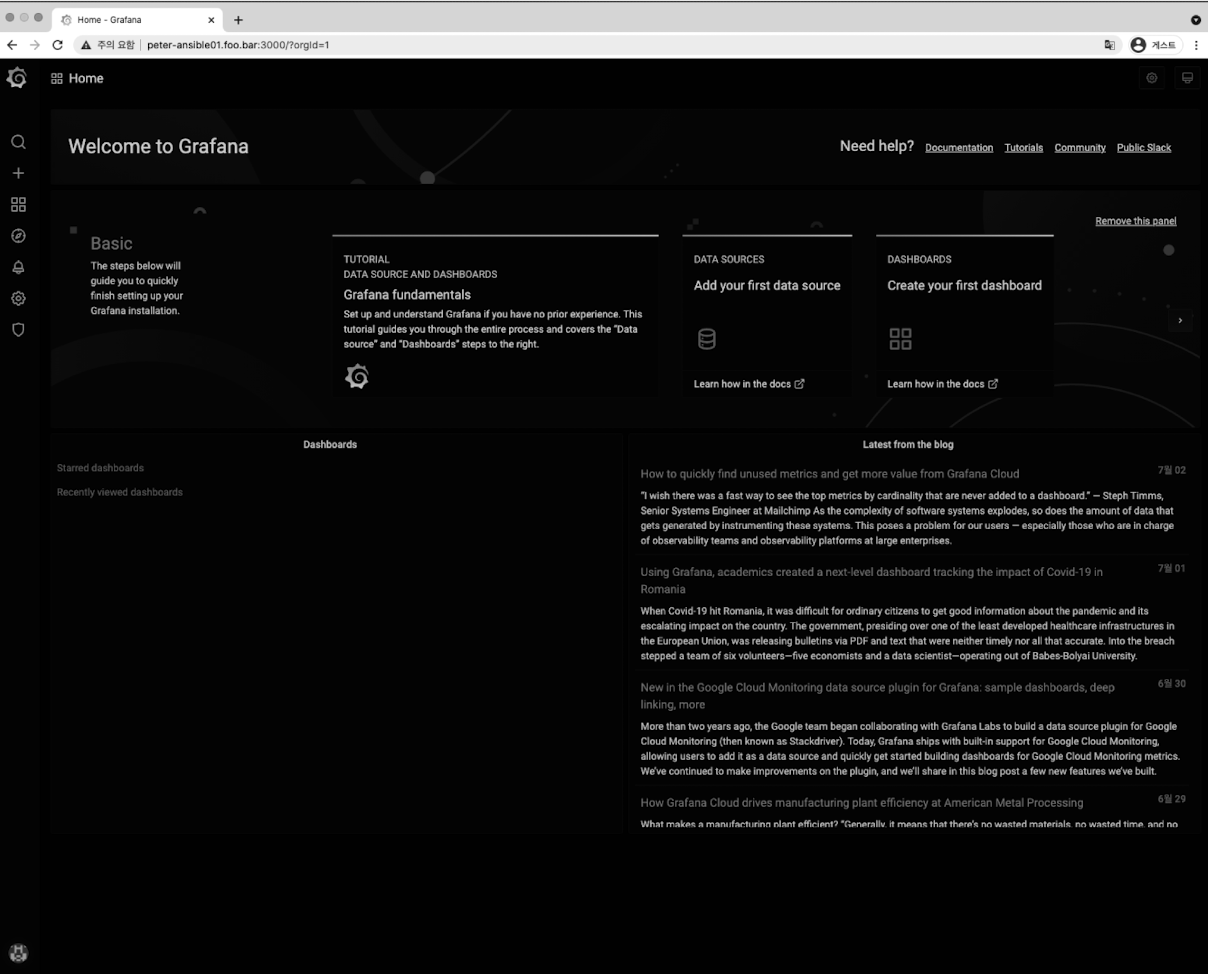Close the Home - Grafana browser tab

click(x=212, y=20)
